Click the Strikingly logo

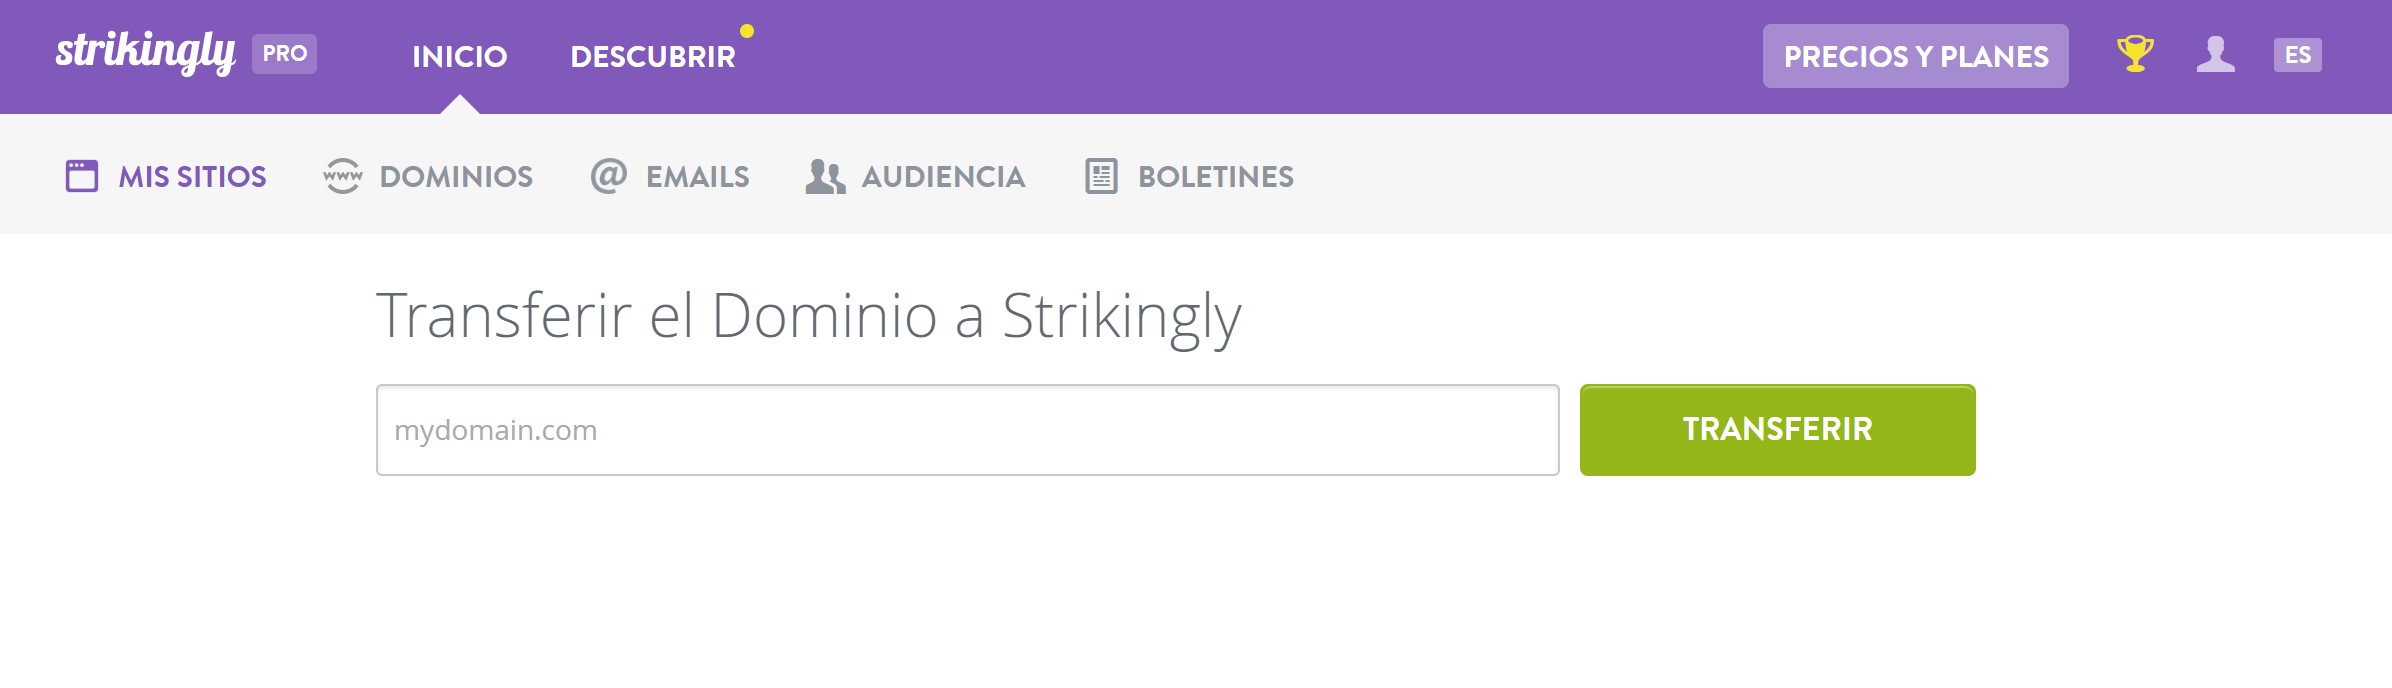pyautogui.click(x=148, y=52)
